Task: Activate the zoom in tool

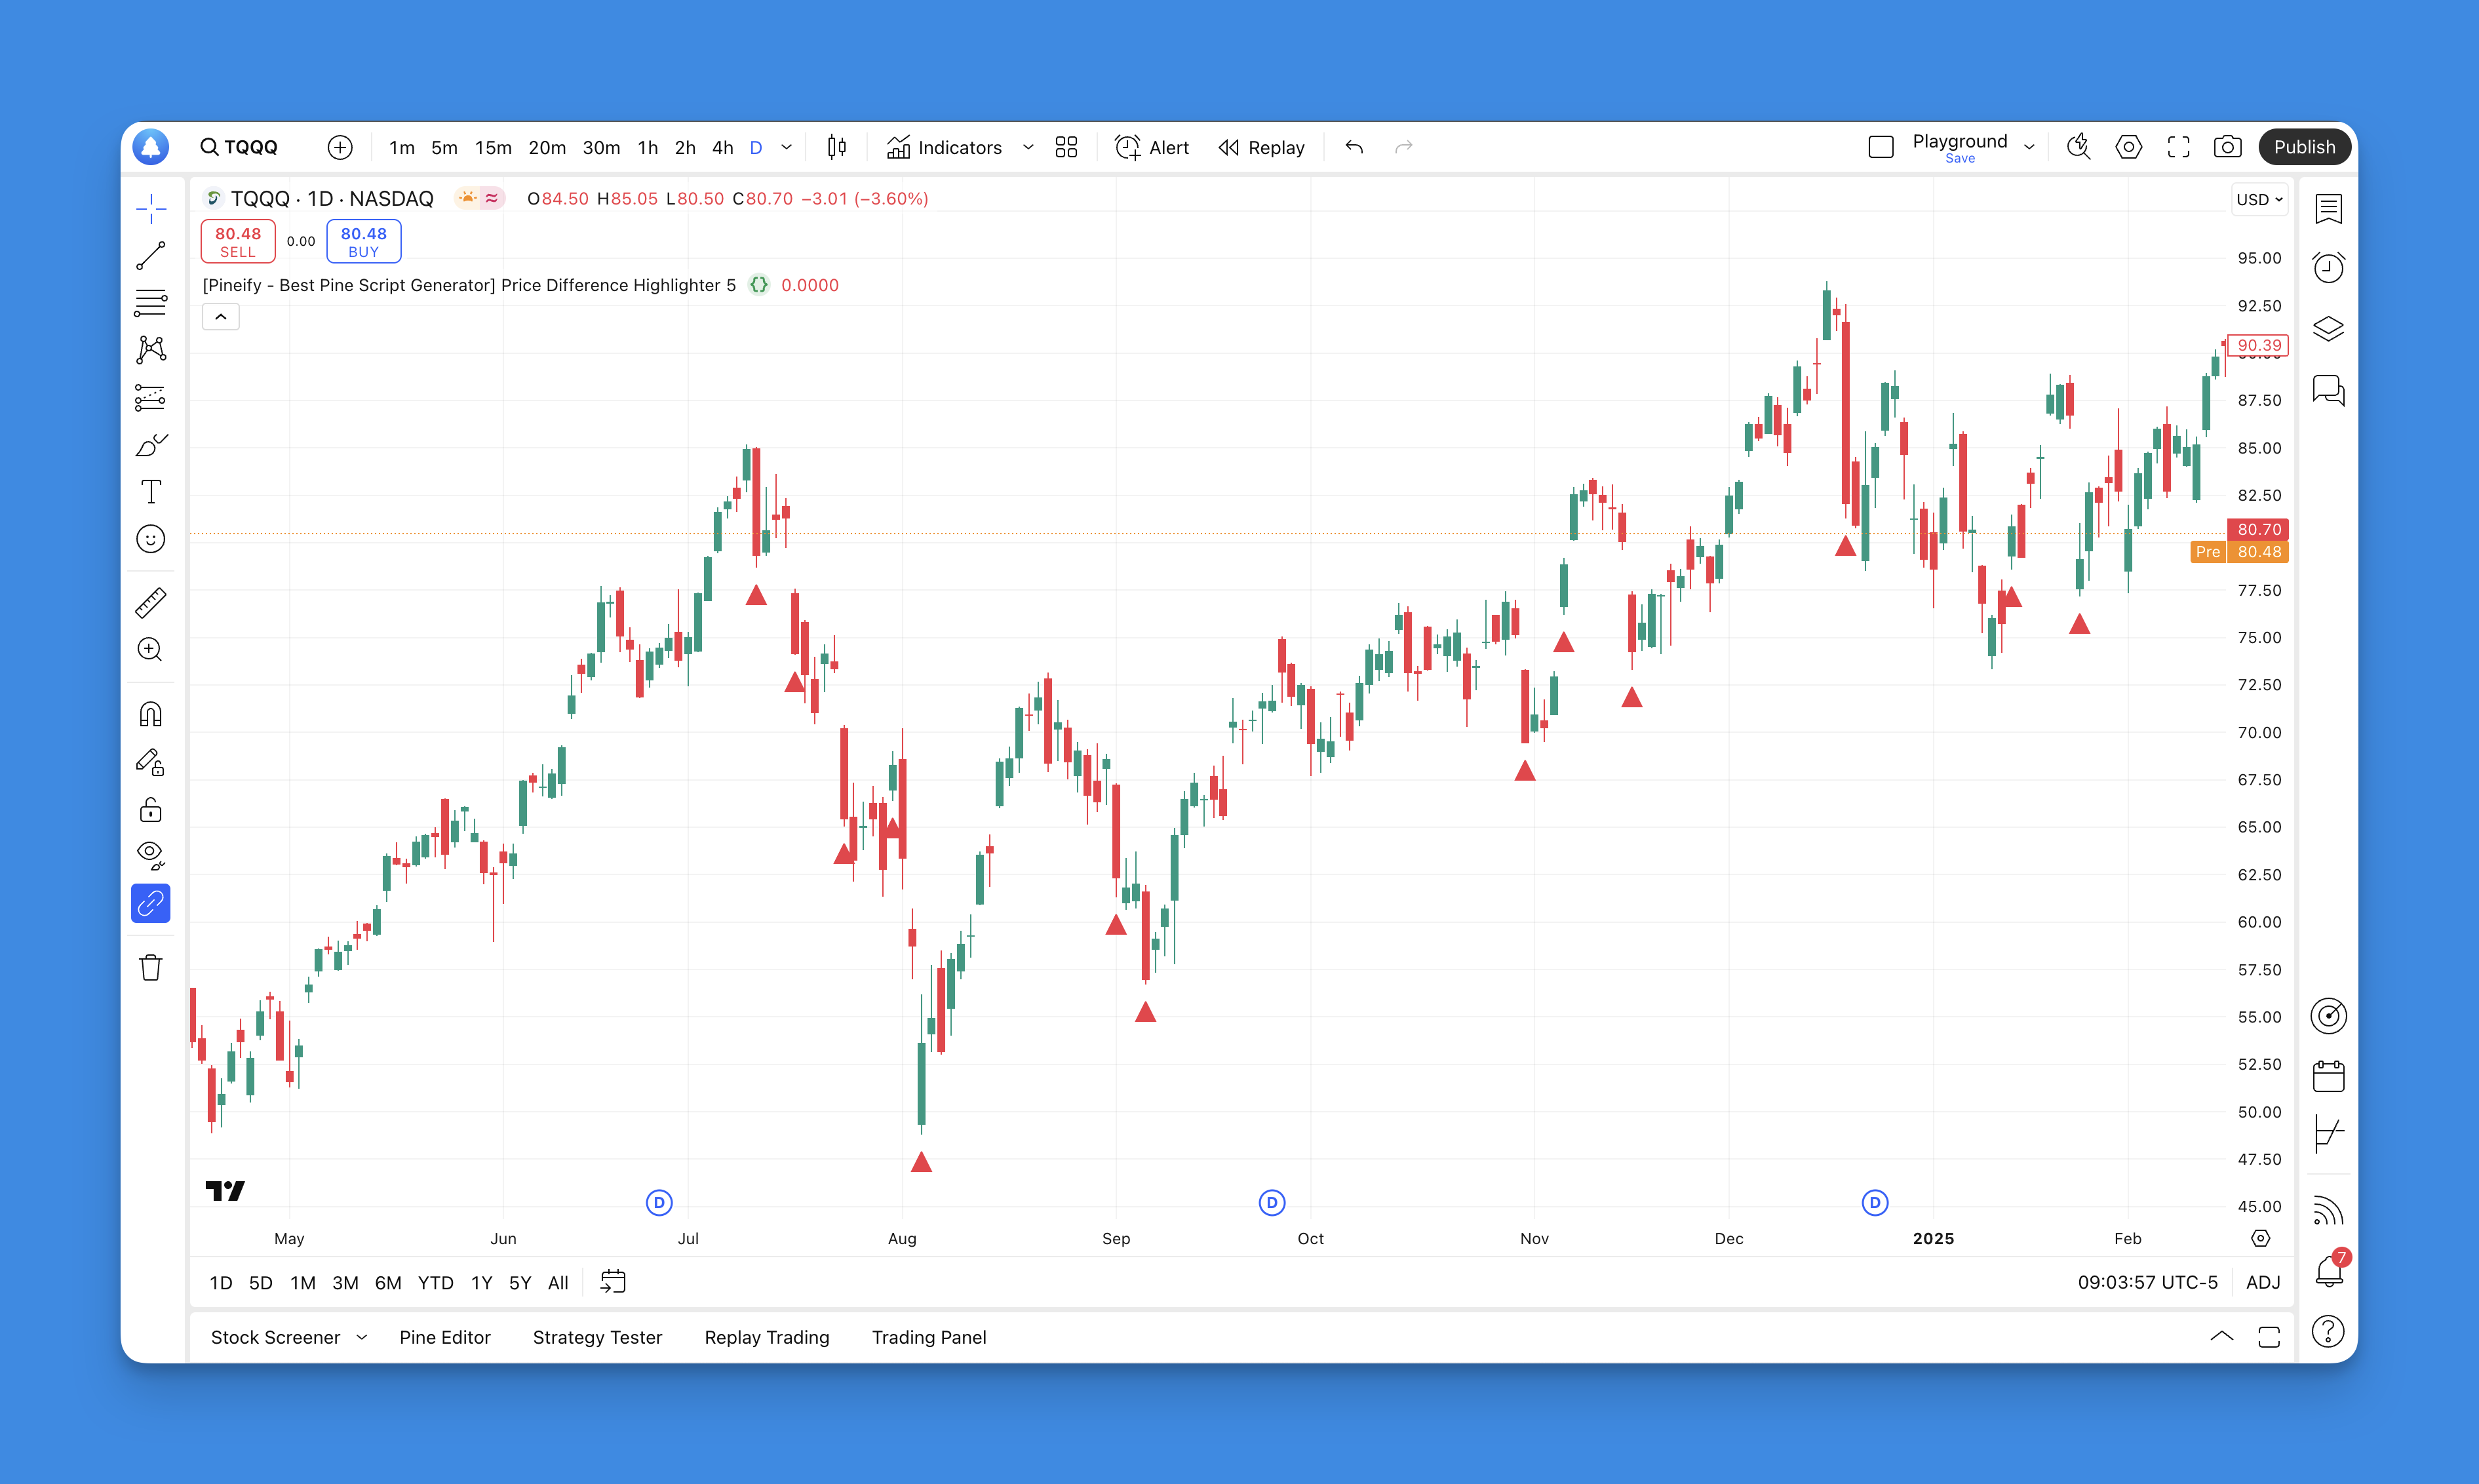Action: [x=151, y=650]
